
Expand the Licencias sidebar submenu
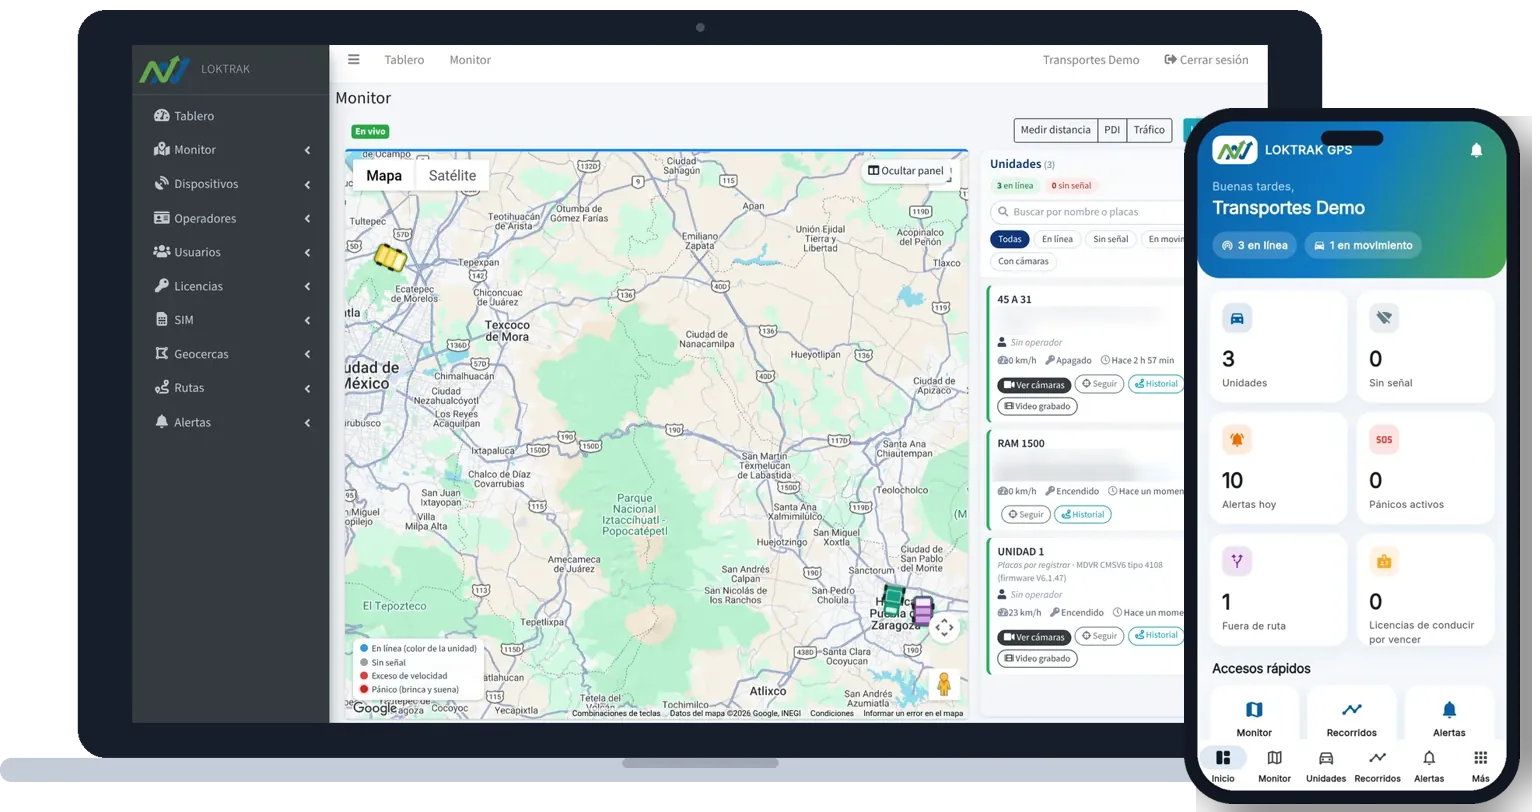pyautogui.click(x=230, y=286)
